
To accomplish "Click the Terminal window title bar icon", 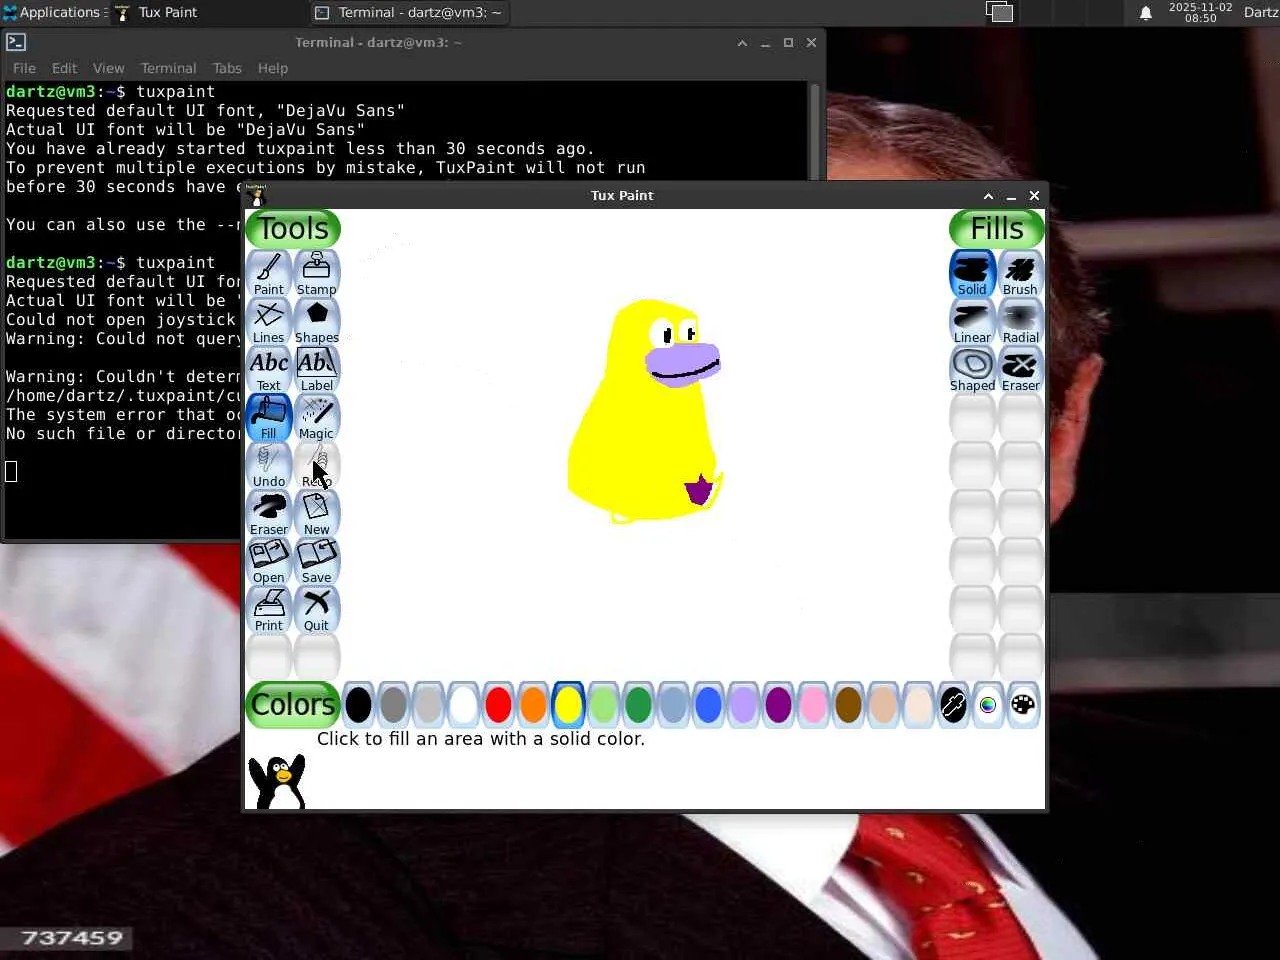I will [x=16, y=42].
